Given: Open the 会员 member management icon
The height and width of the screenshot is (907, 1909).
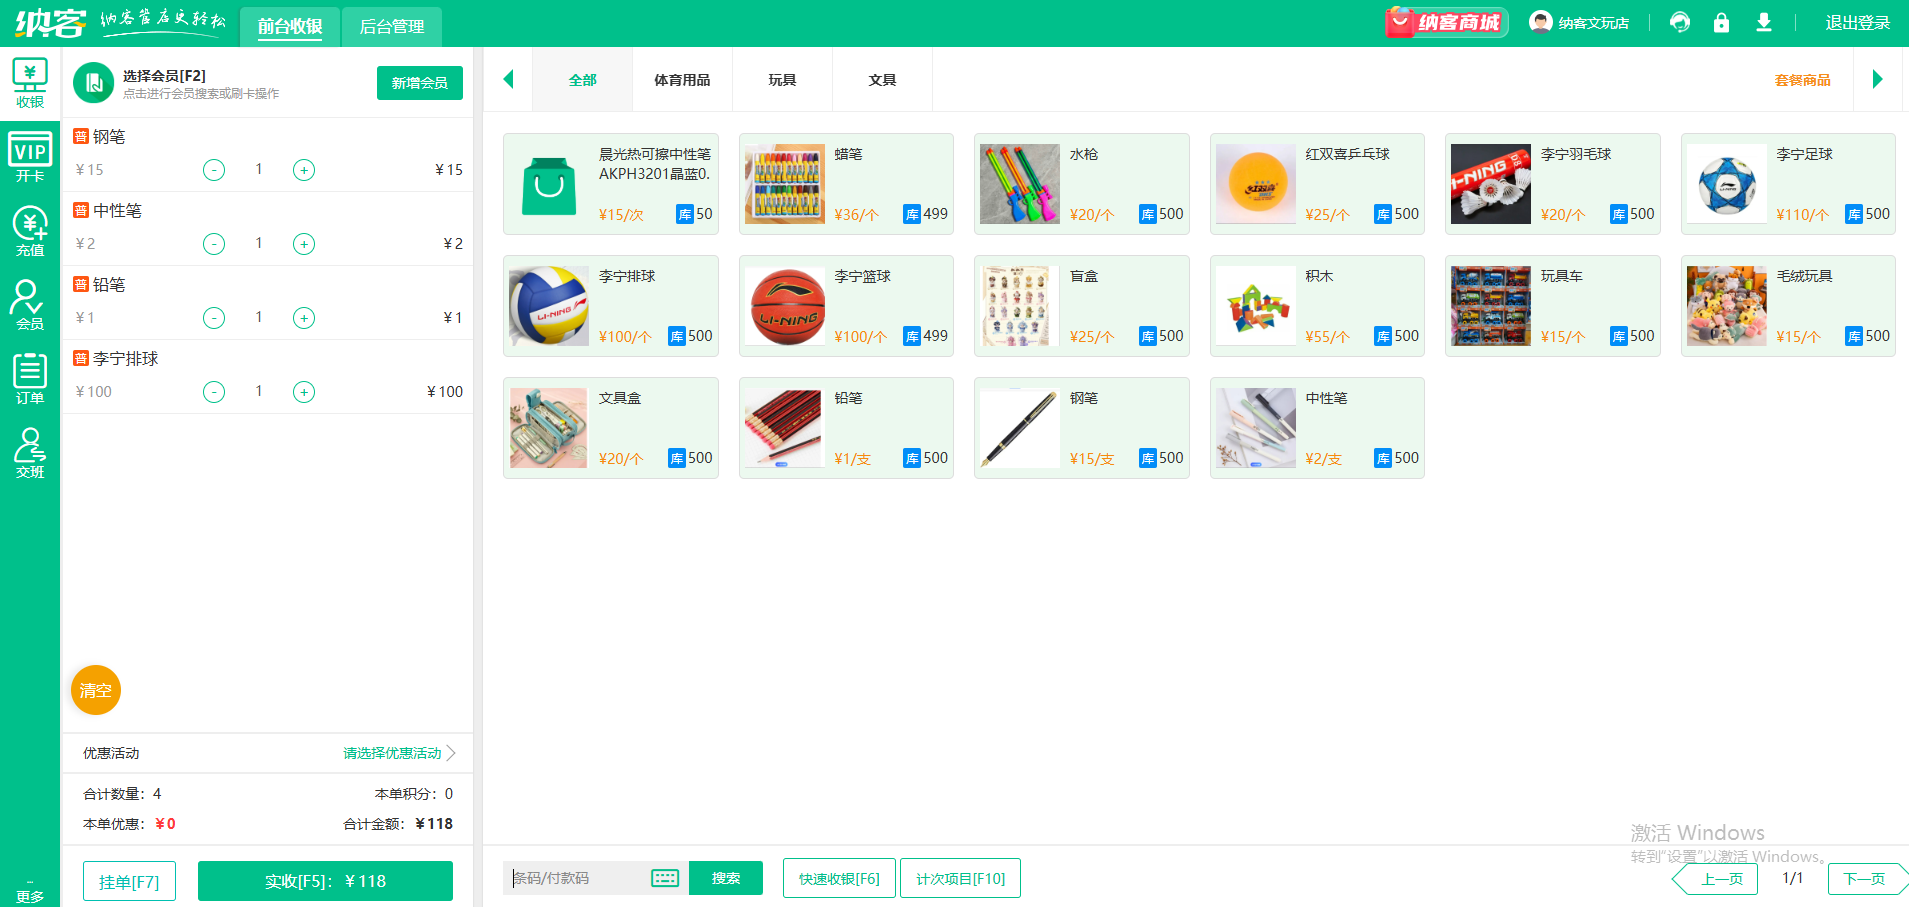Looking at the screenshot, I should pos(29,305).
